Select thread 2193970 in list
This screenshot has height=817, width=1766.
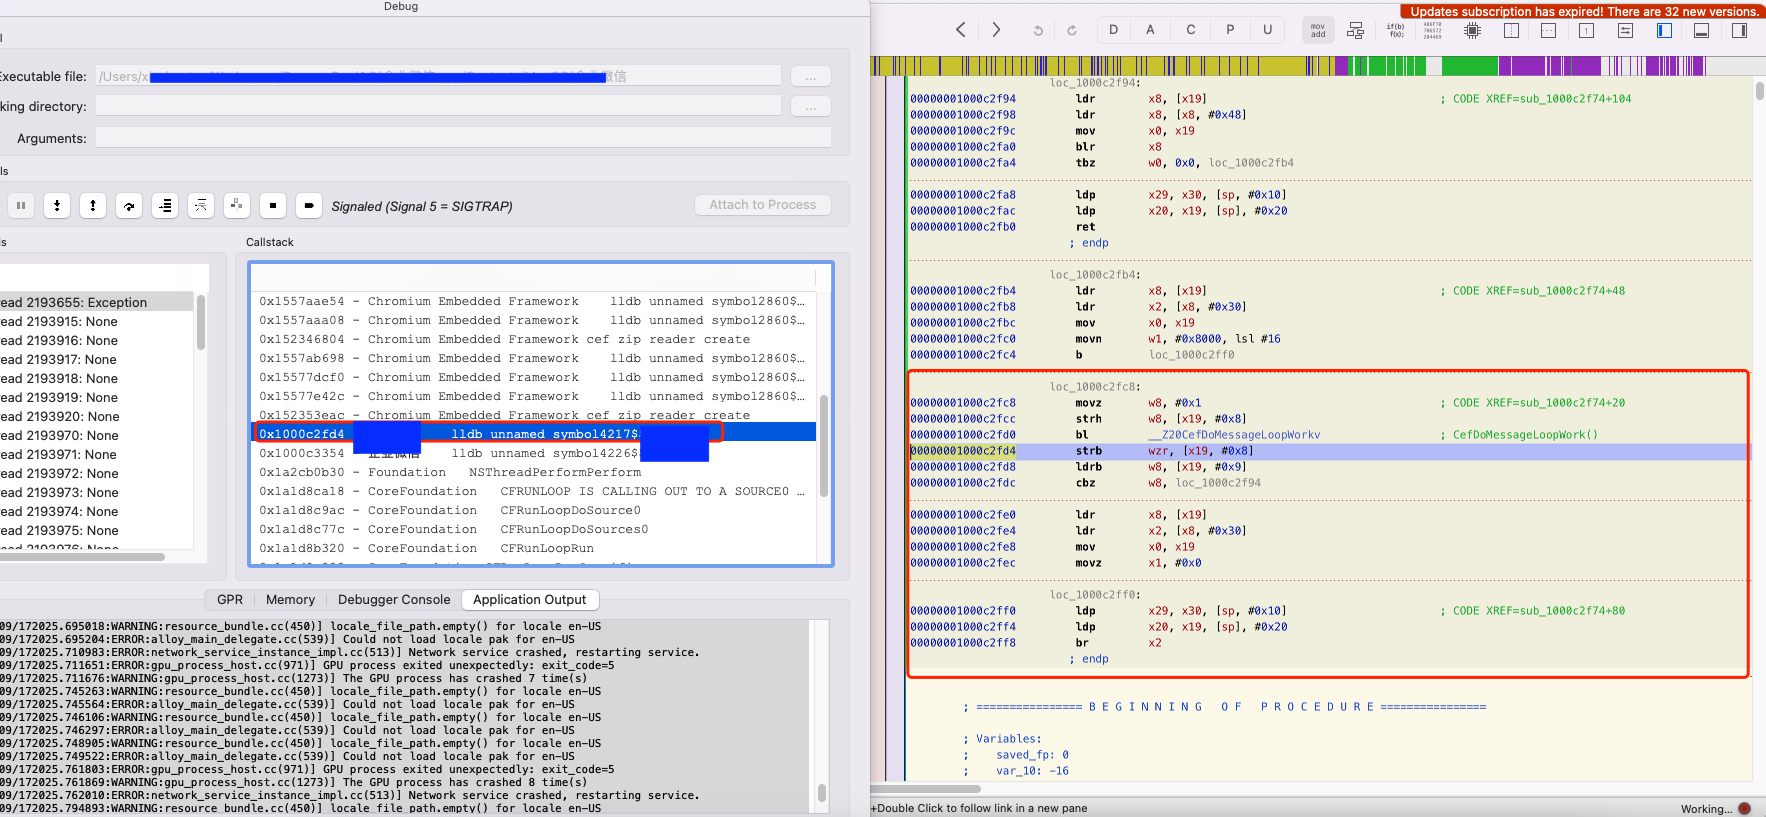click(x=96, y=435)
